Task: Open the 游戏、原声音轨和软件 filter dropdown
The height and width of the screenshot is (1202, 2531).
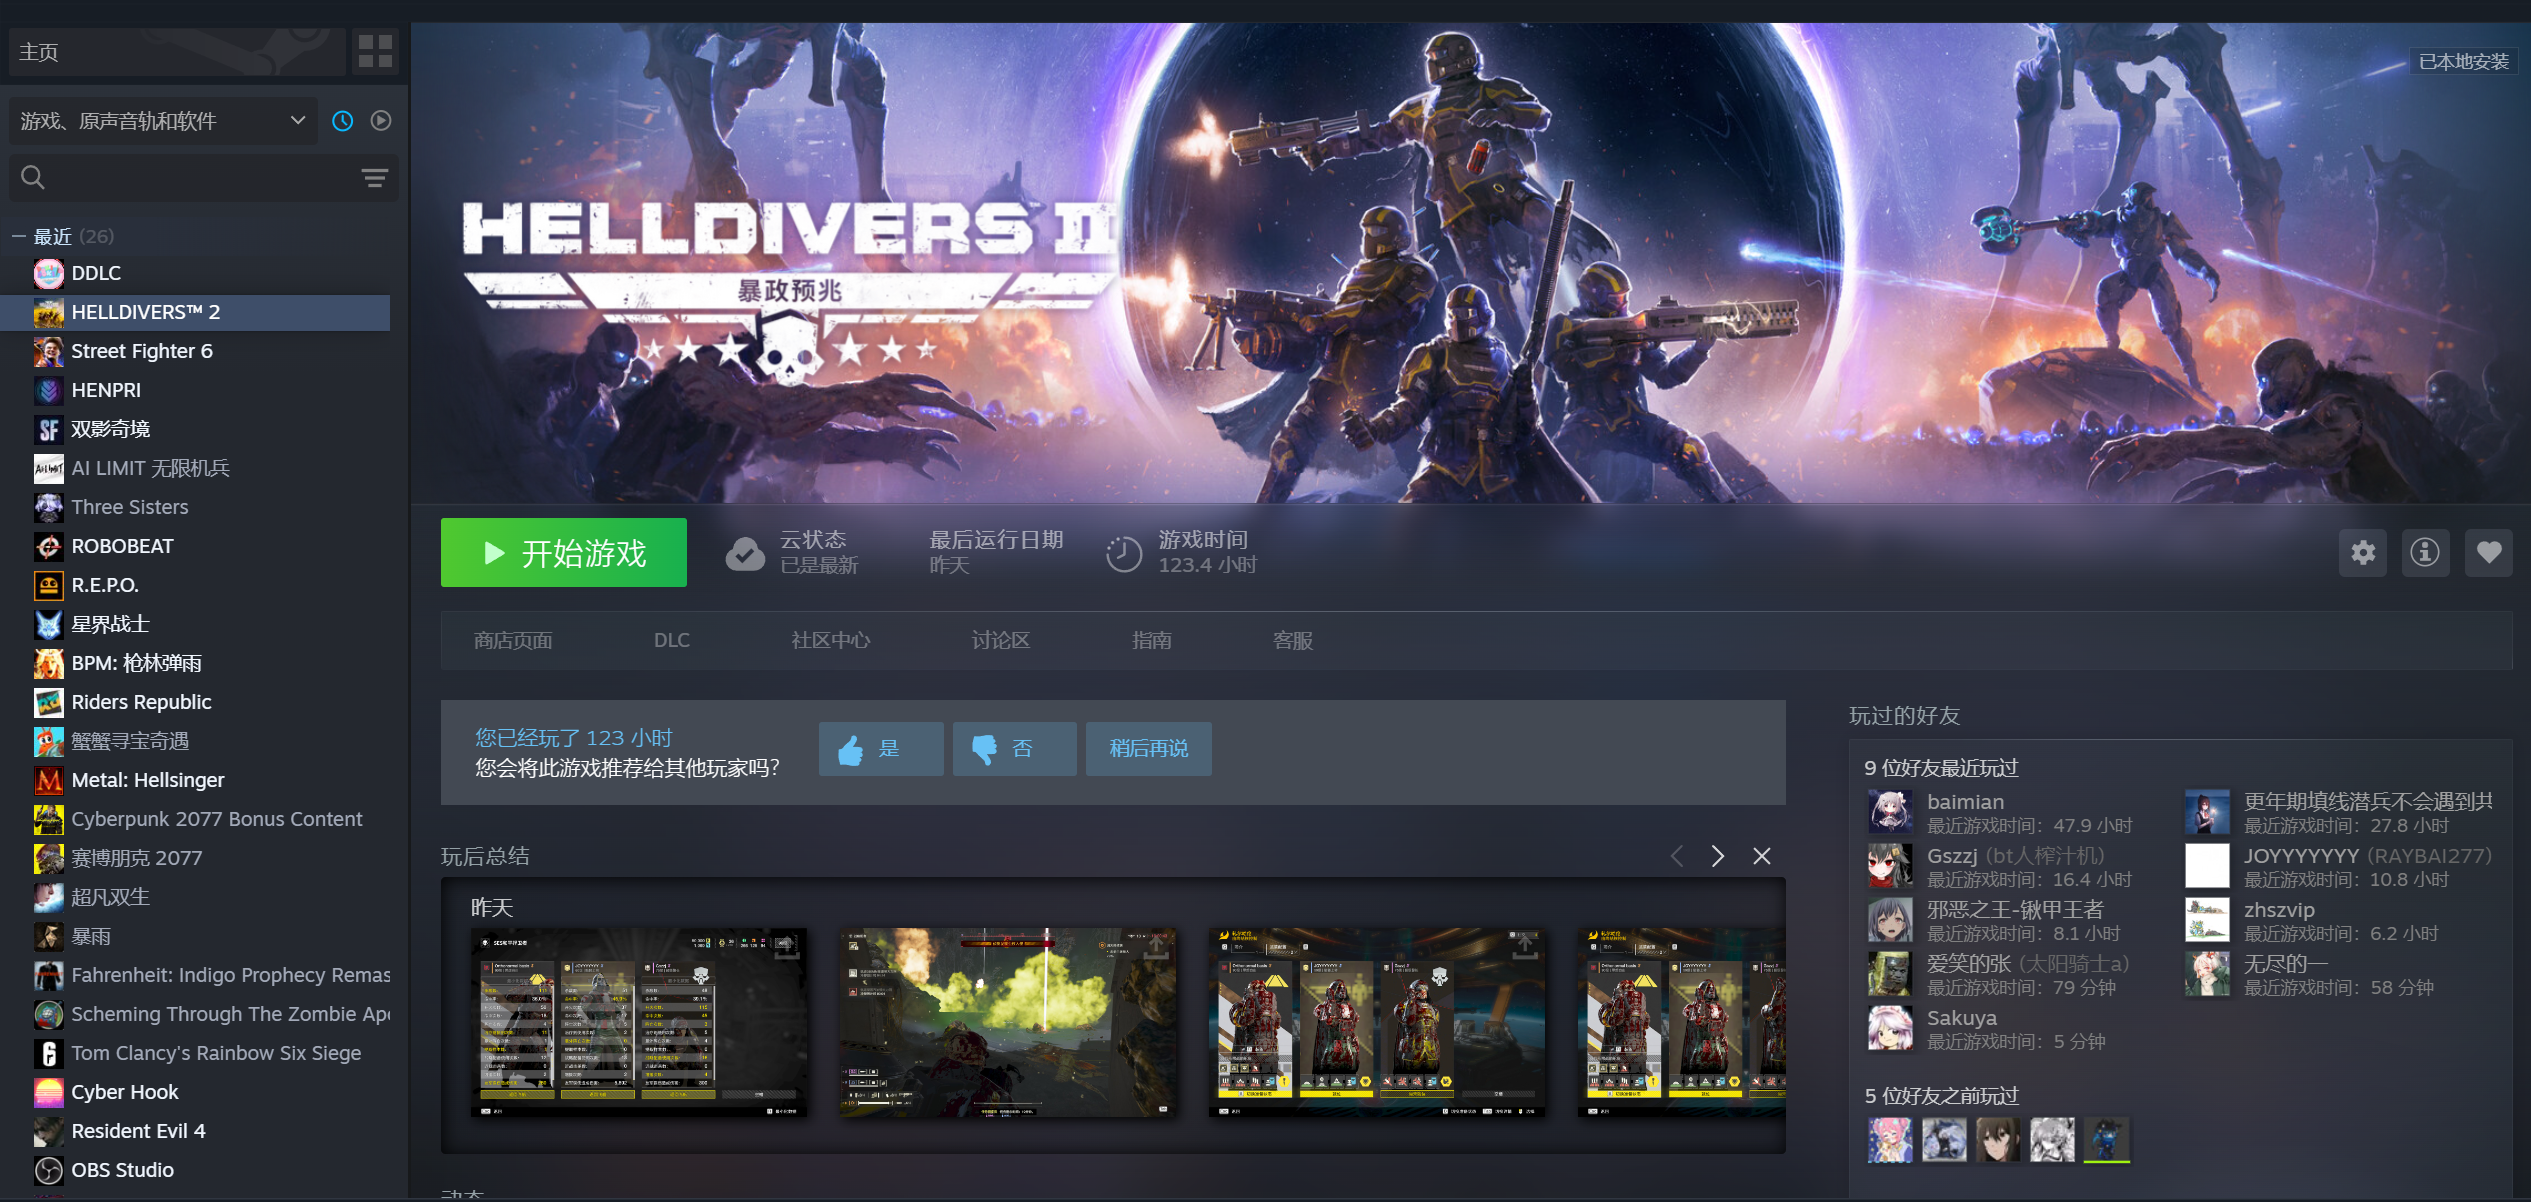Action: click(x=163, y=121)
